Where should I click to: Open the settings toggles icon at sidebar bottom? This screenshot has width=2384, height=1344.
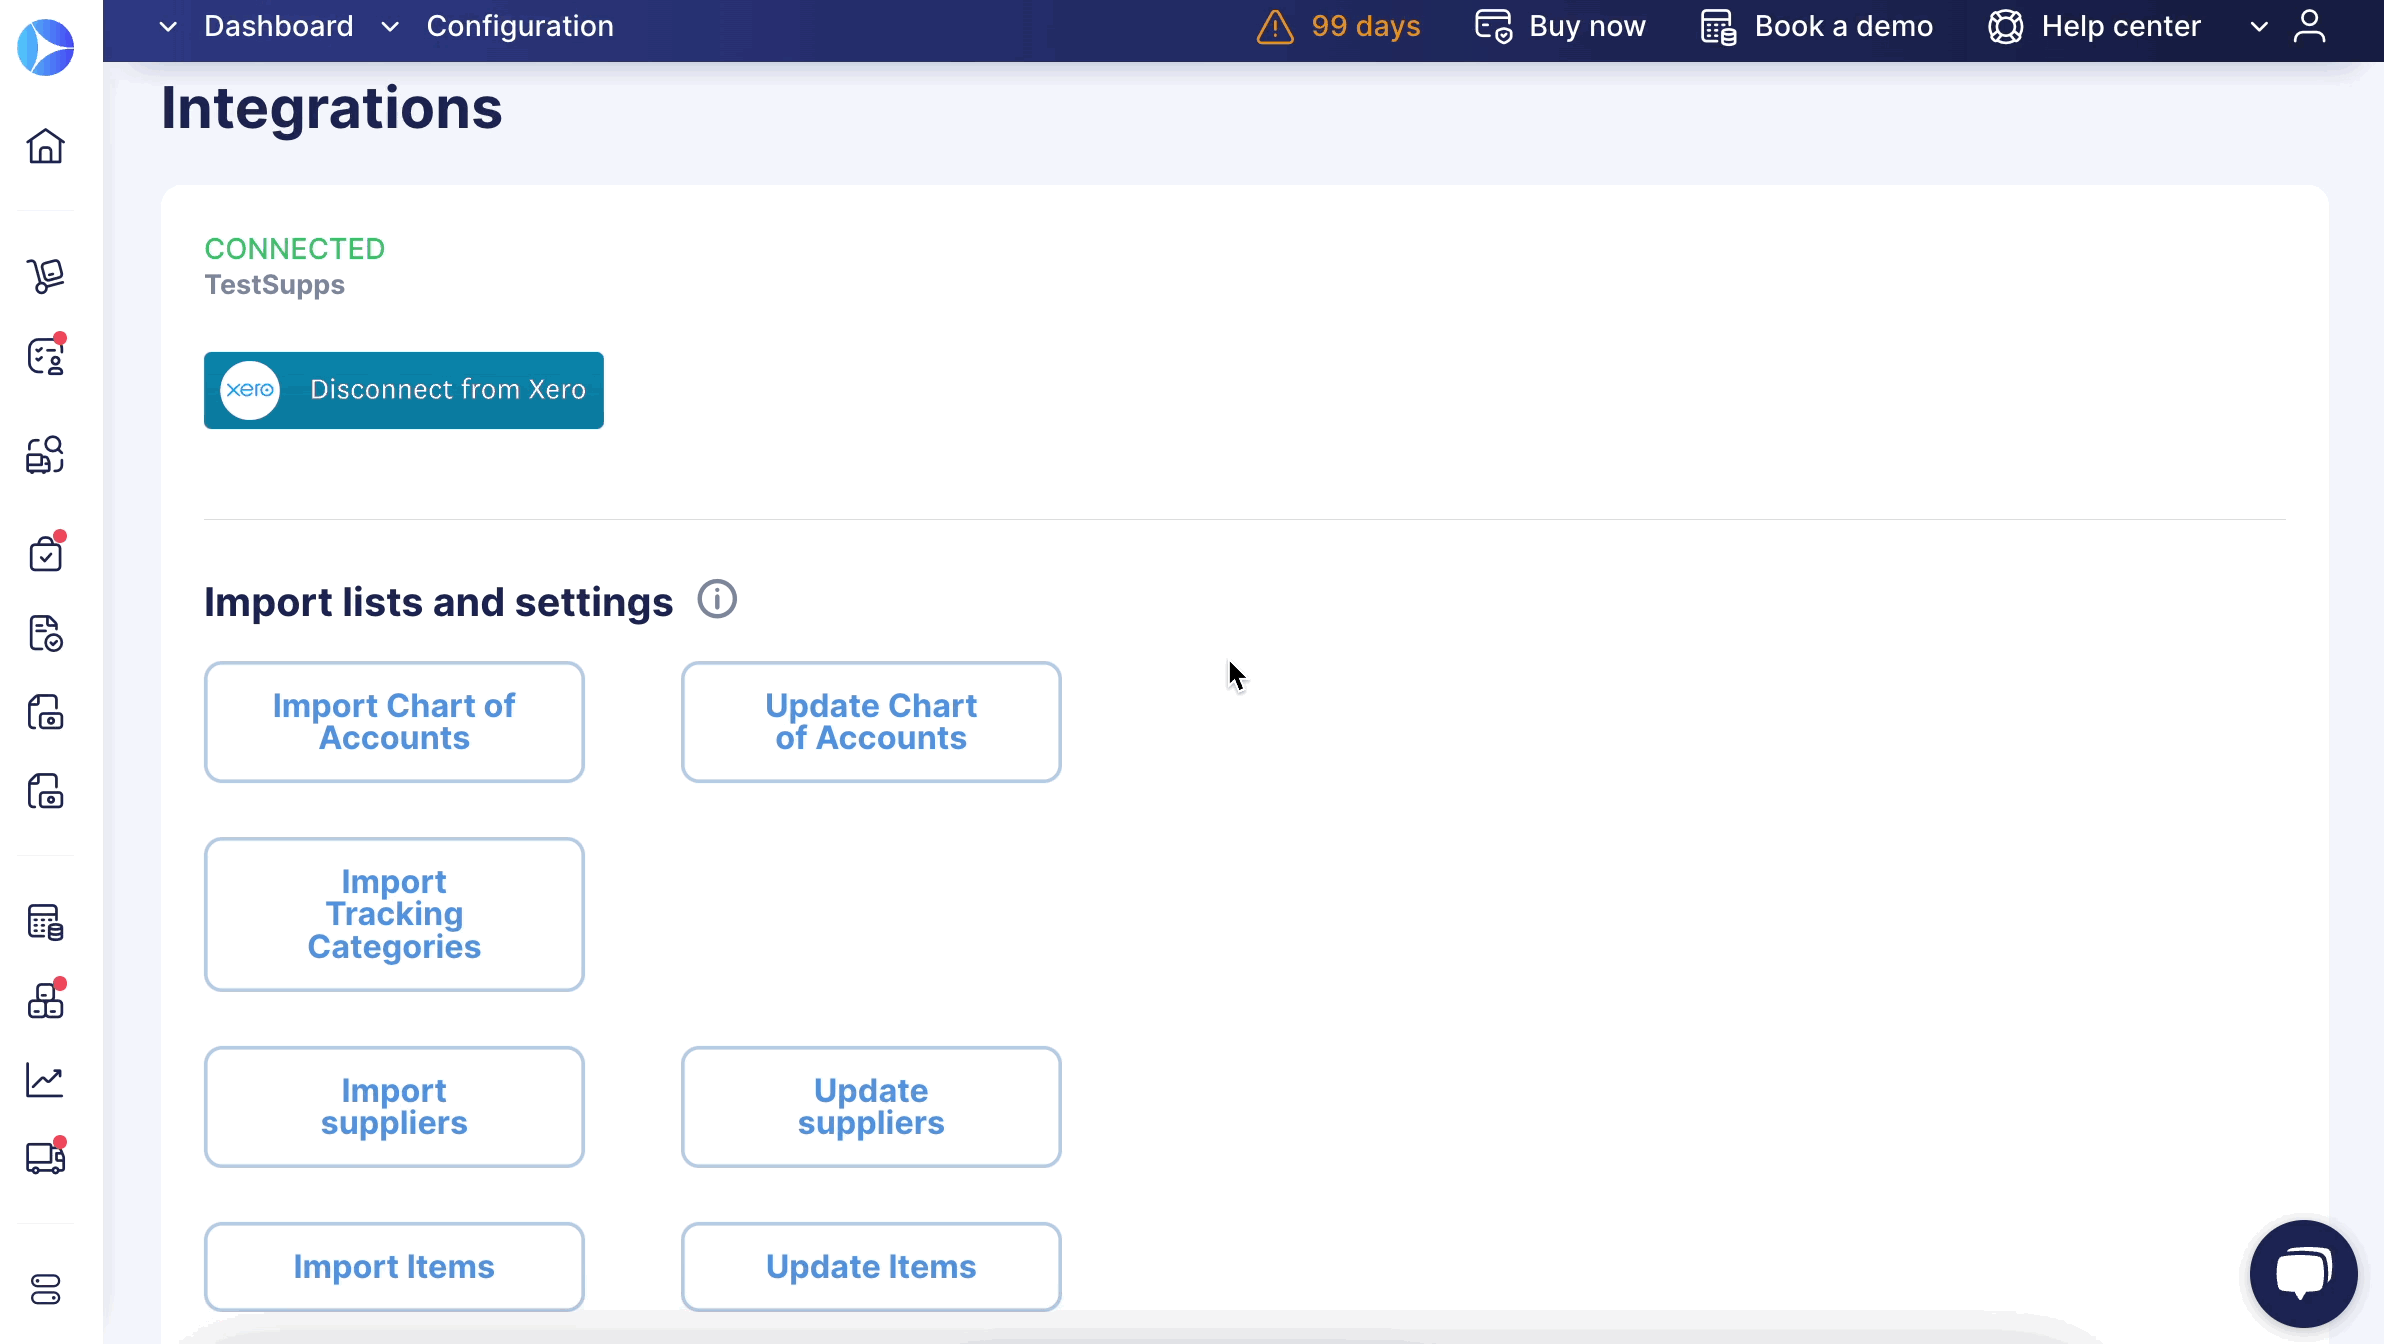tap(45, 1290)
